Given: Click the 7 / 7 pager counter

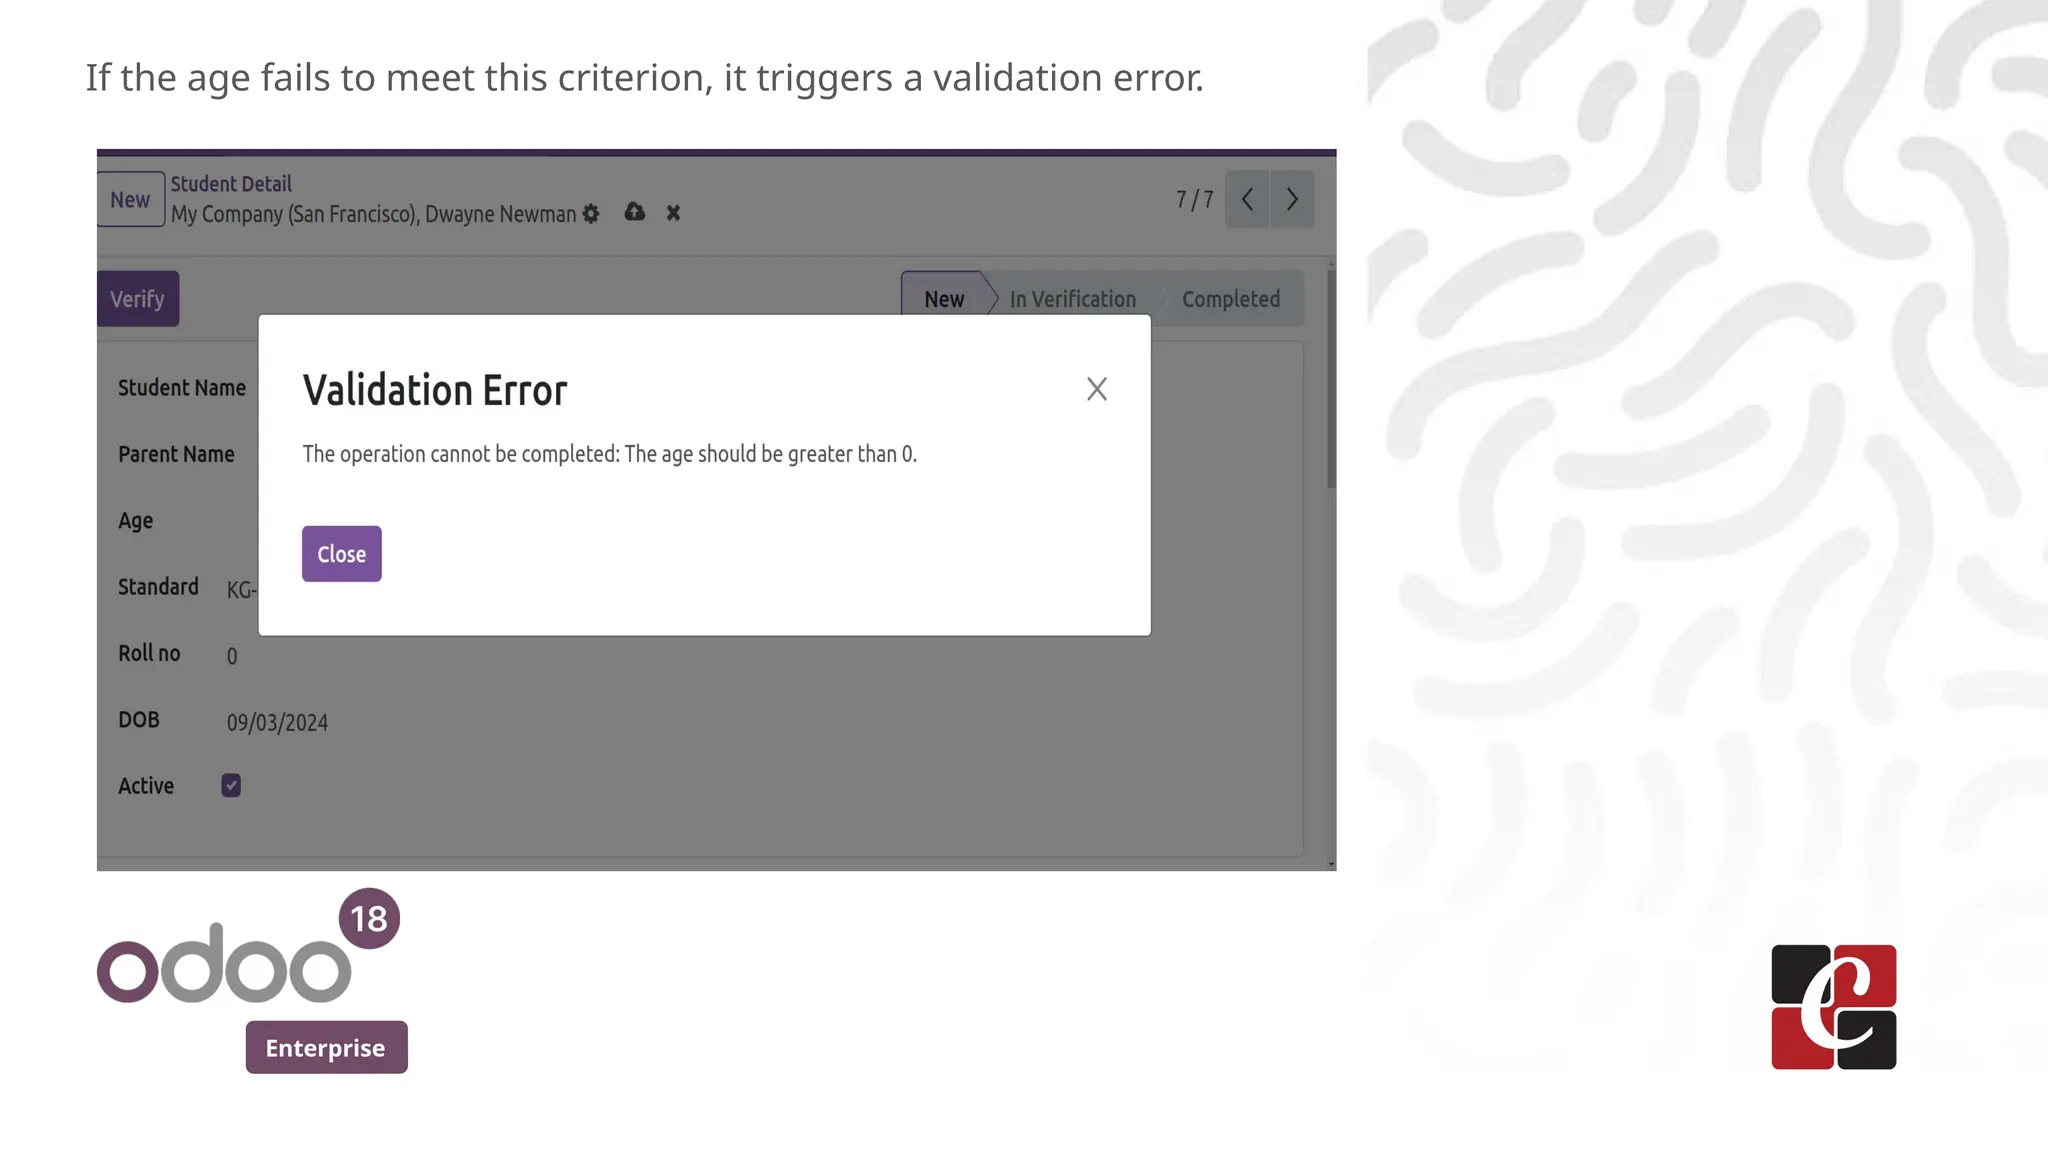Looking at the screenshot, I should click(1194, 200).
